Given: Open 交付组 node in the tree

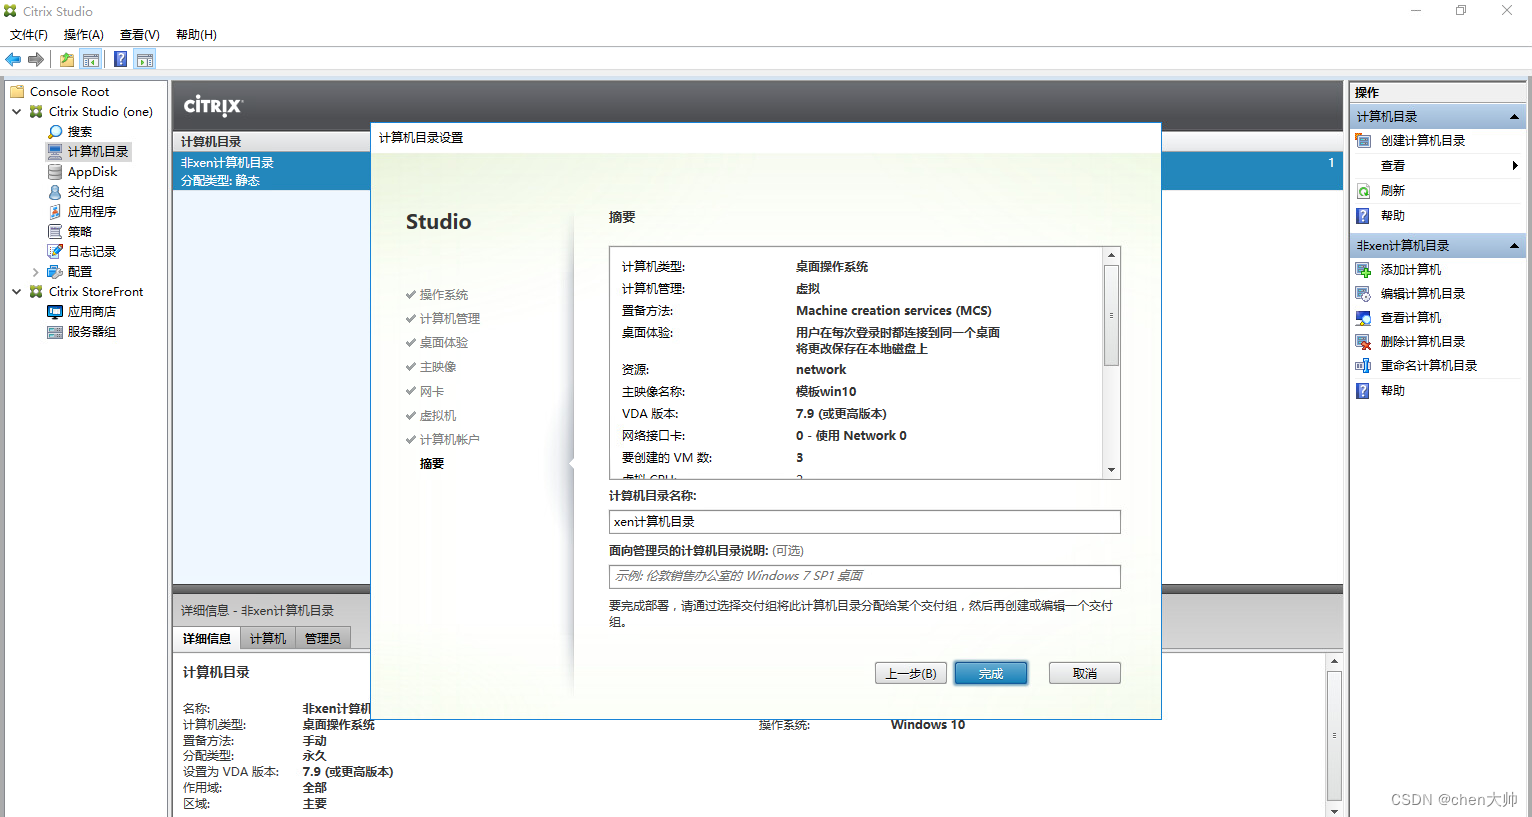Looking at the screenshot, I should [x=86, y=192].
